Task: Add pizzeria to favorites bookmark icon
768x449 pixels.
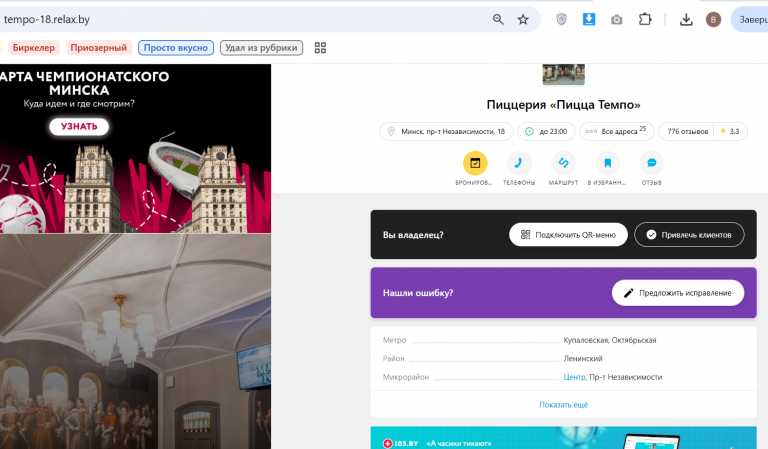Action: pos(607,163)
